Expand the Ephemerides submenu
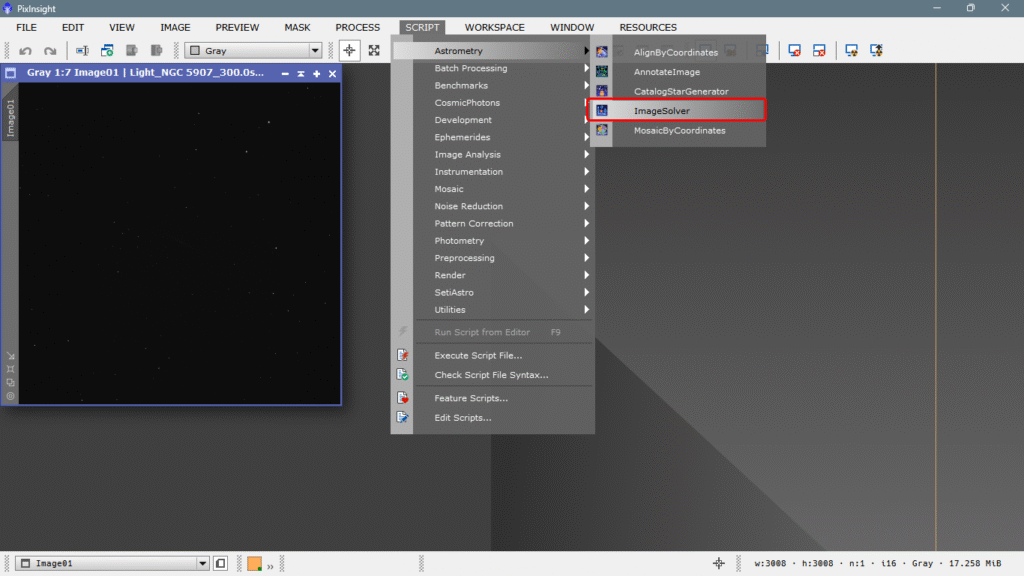Image resolution: width=1024 pixels, height=576 pixels. [x=492, y=137]
